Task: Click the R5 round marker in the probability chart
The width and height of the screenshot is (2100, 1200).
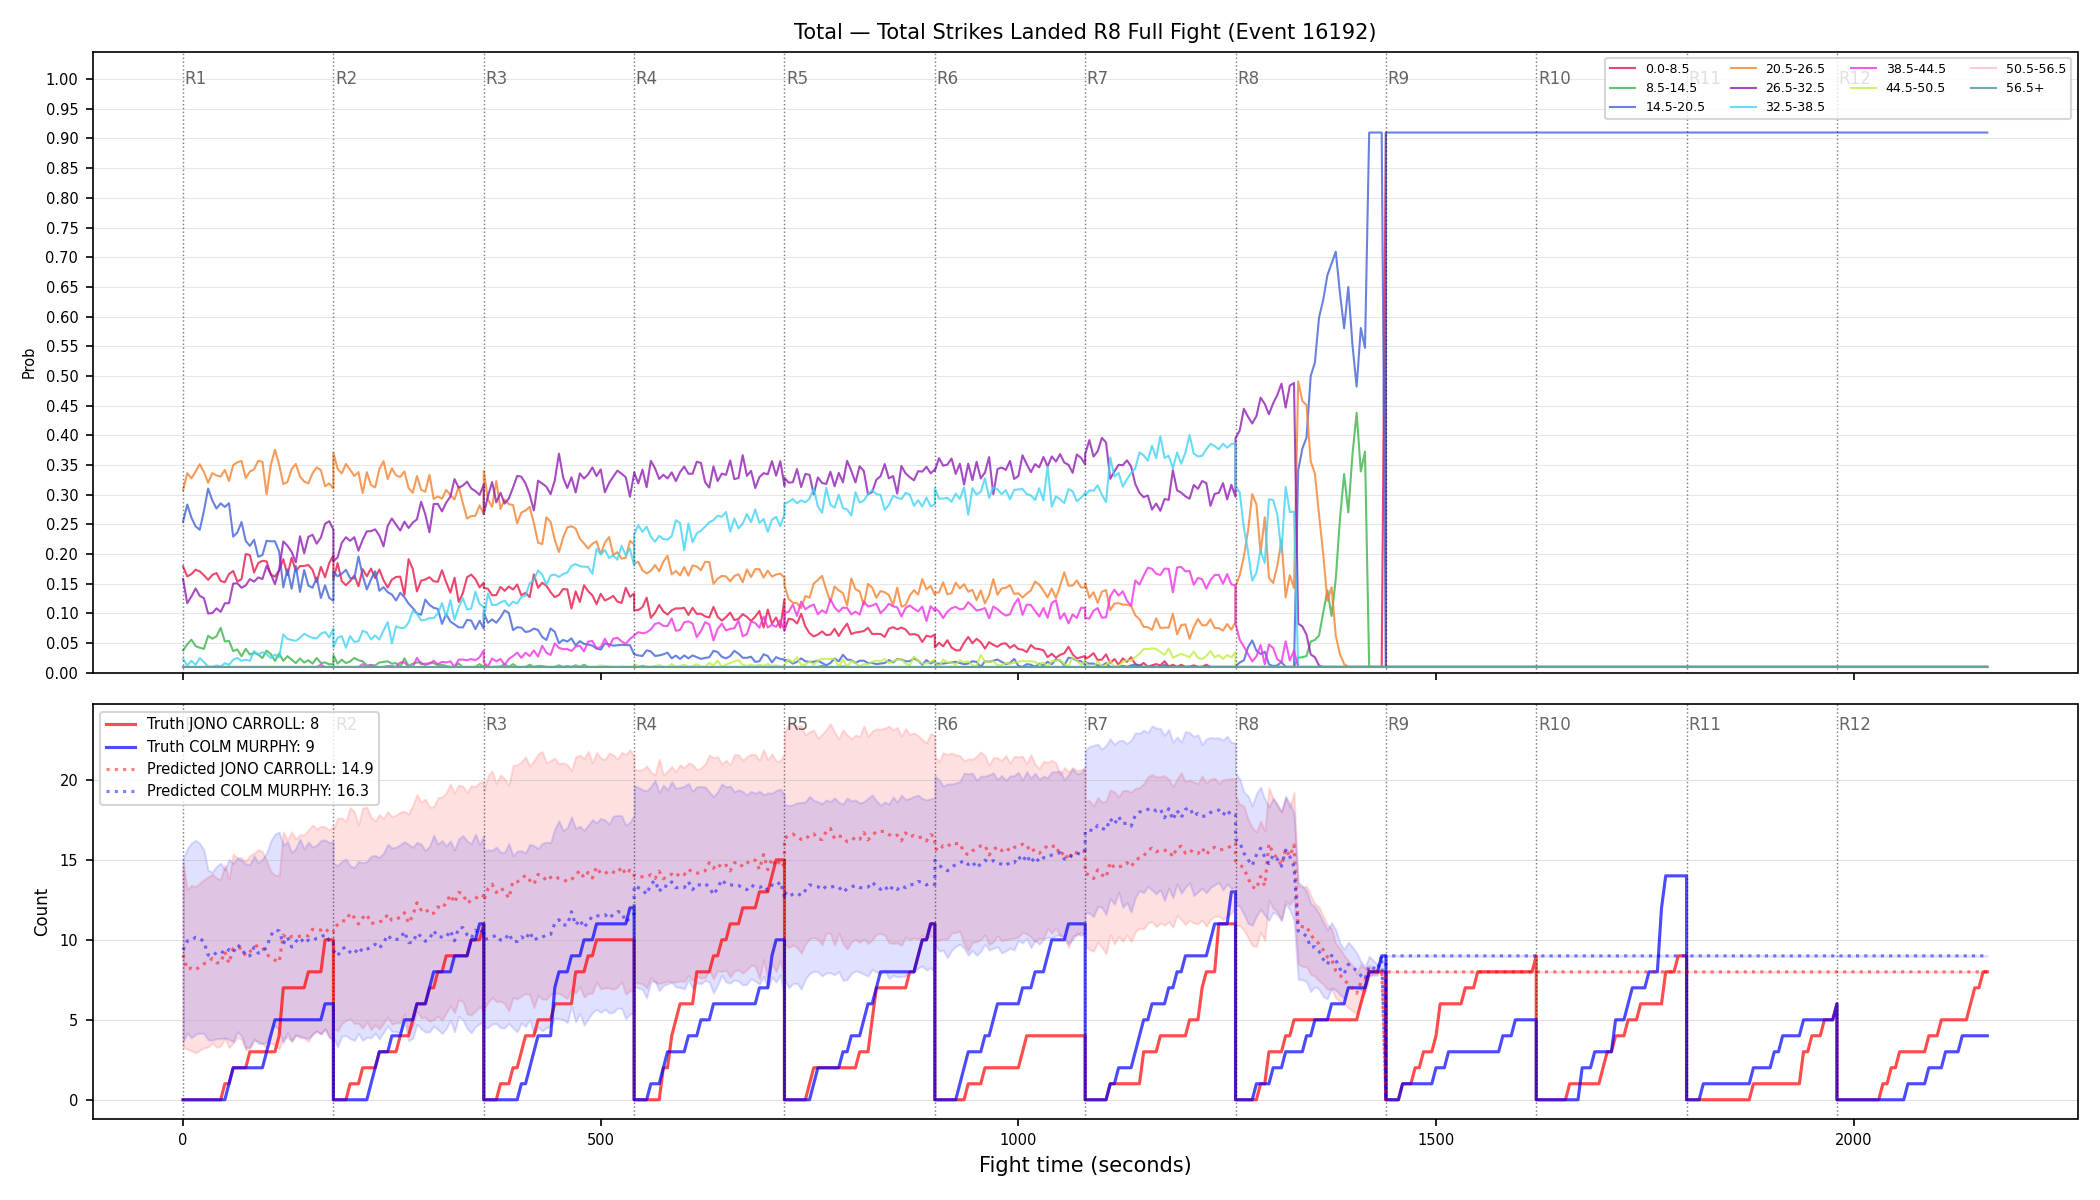Action: (x=797, y=78)
